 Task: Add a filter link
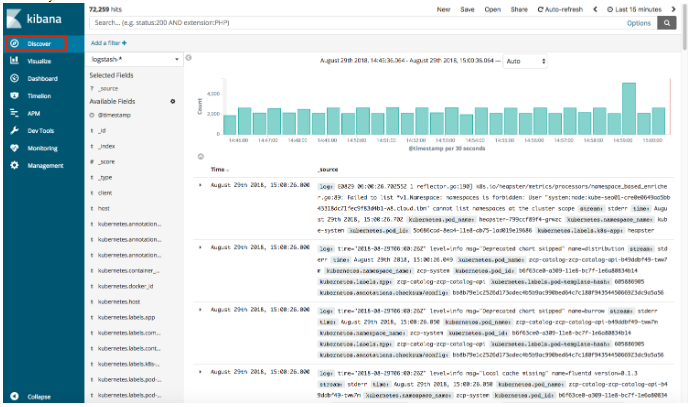tap(109, 43)
